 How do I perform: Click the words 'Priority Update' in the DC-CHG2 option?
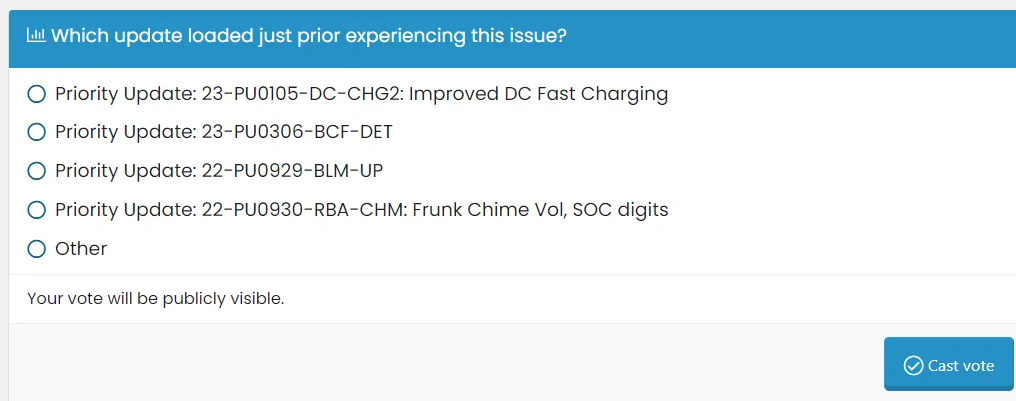click(x=122, y=94)
